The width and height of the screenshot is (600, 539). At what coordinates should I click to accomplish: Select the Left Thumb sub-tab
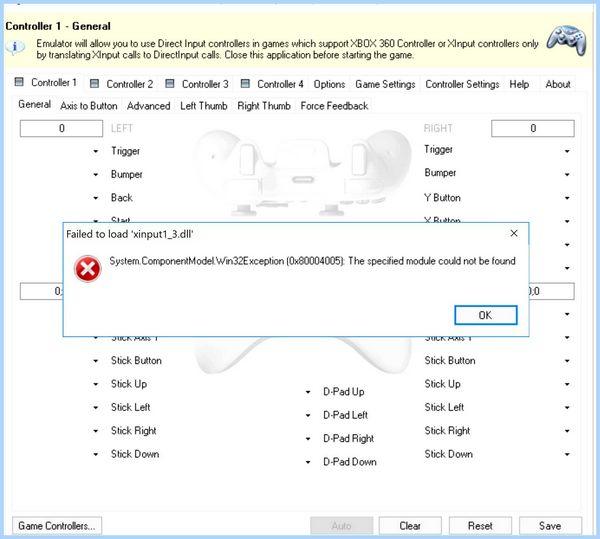204,106
